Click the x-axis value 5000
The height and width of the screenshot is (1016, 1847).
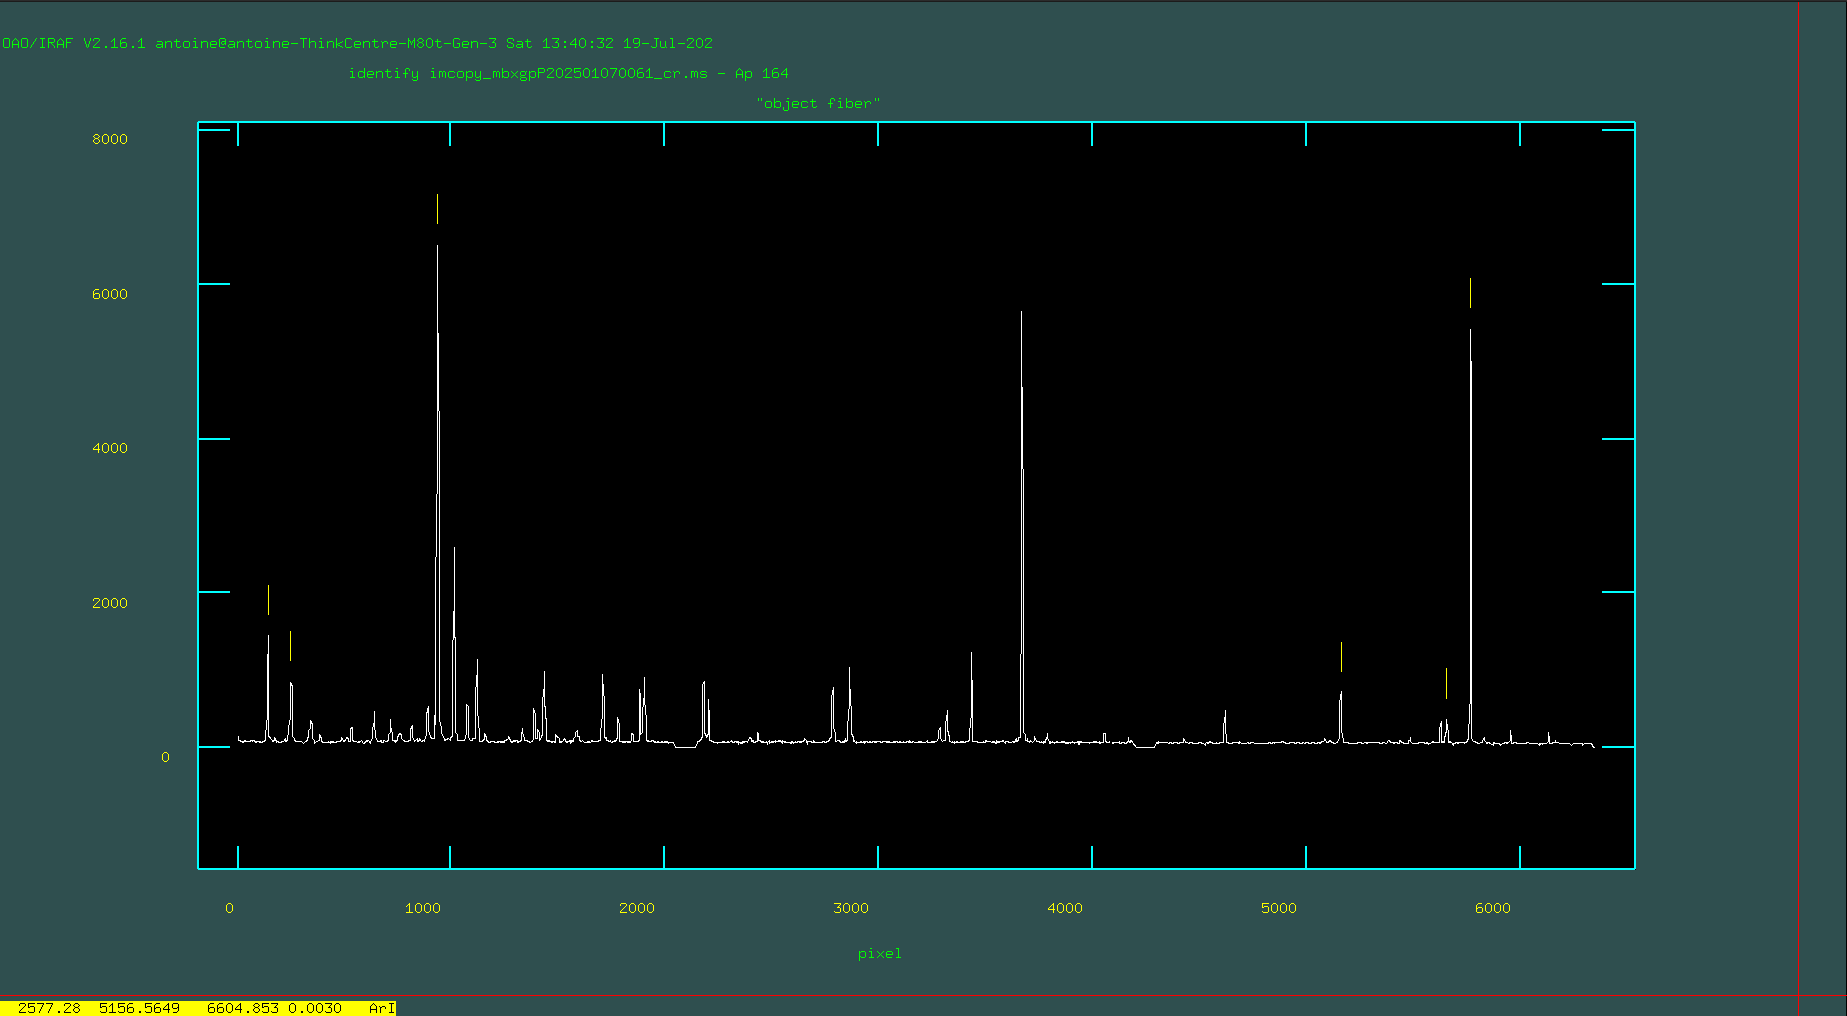tap(1278, 908)
